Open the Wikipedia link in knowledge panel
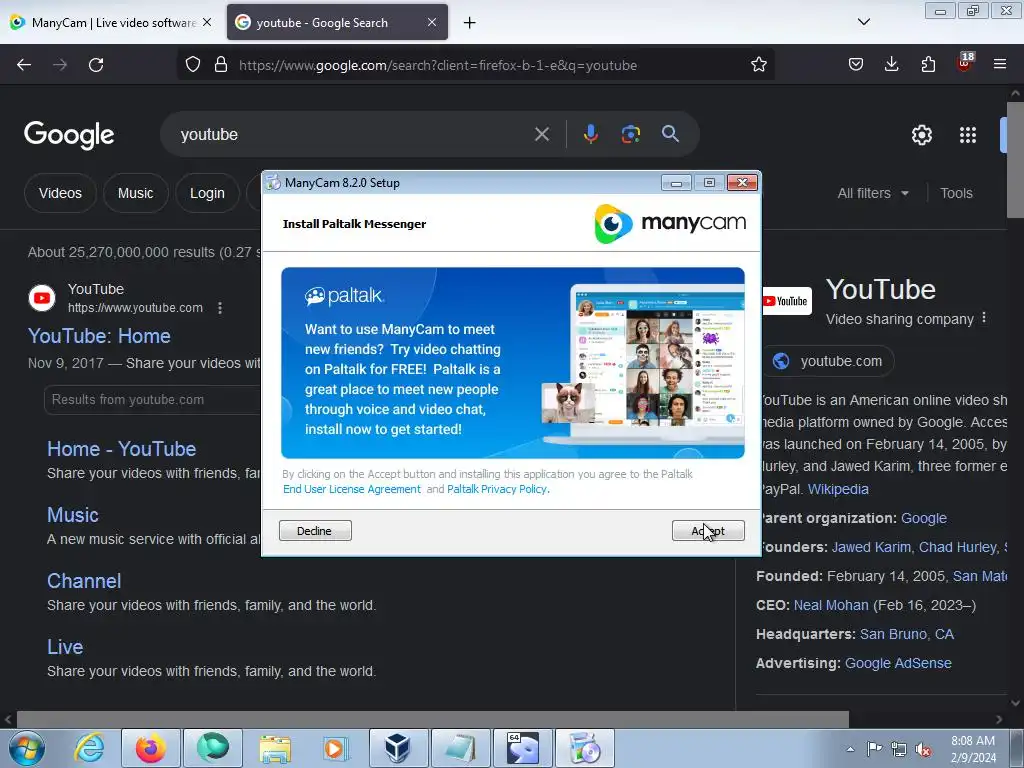Image resolution: width=1024 pixels, height=768 pixels. [x=838, y=489]
